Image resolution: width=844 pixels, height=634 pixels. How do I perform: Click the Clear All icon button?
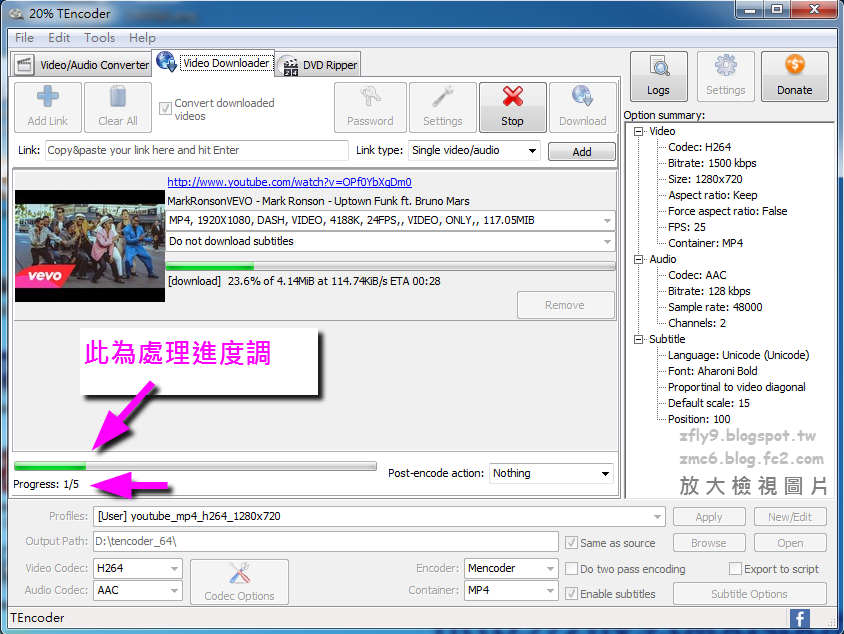(x=118, y=107)
